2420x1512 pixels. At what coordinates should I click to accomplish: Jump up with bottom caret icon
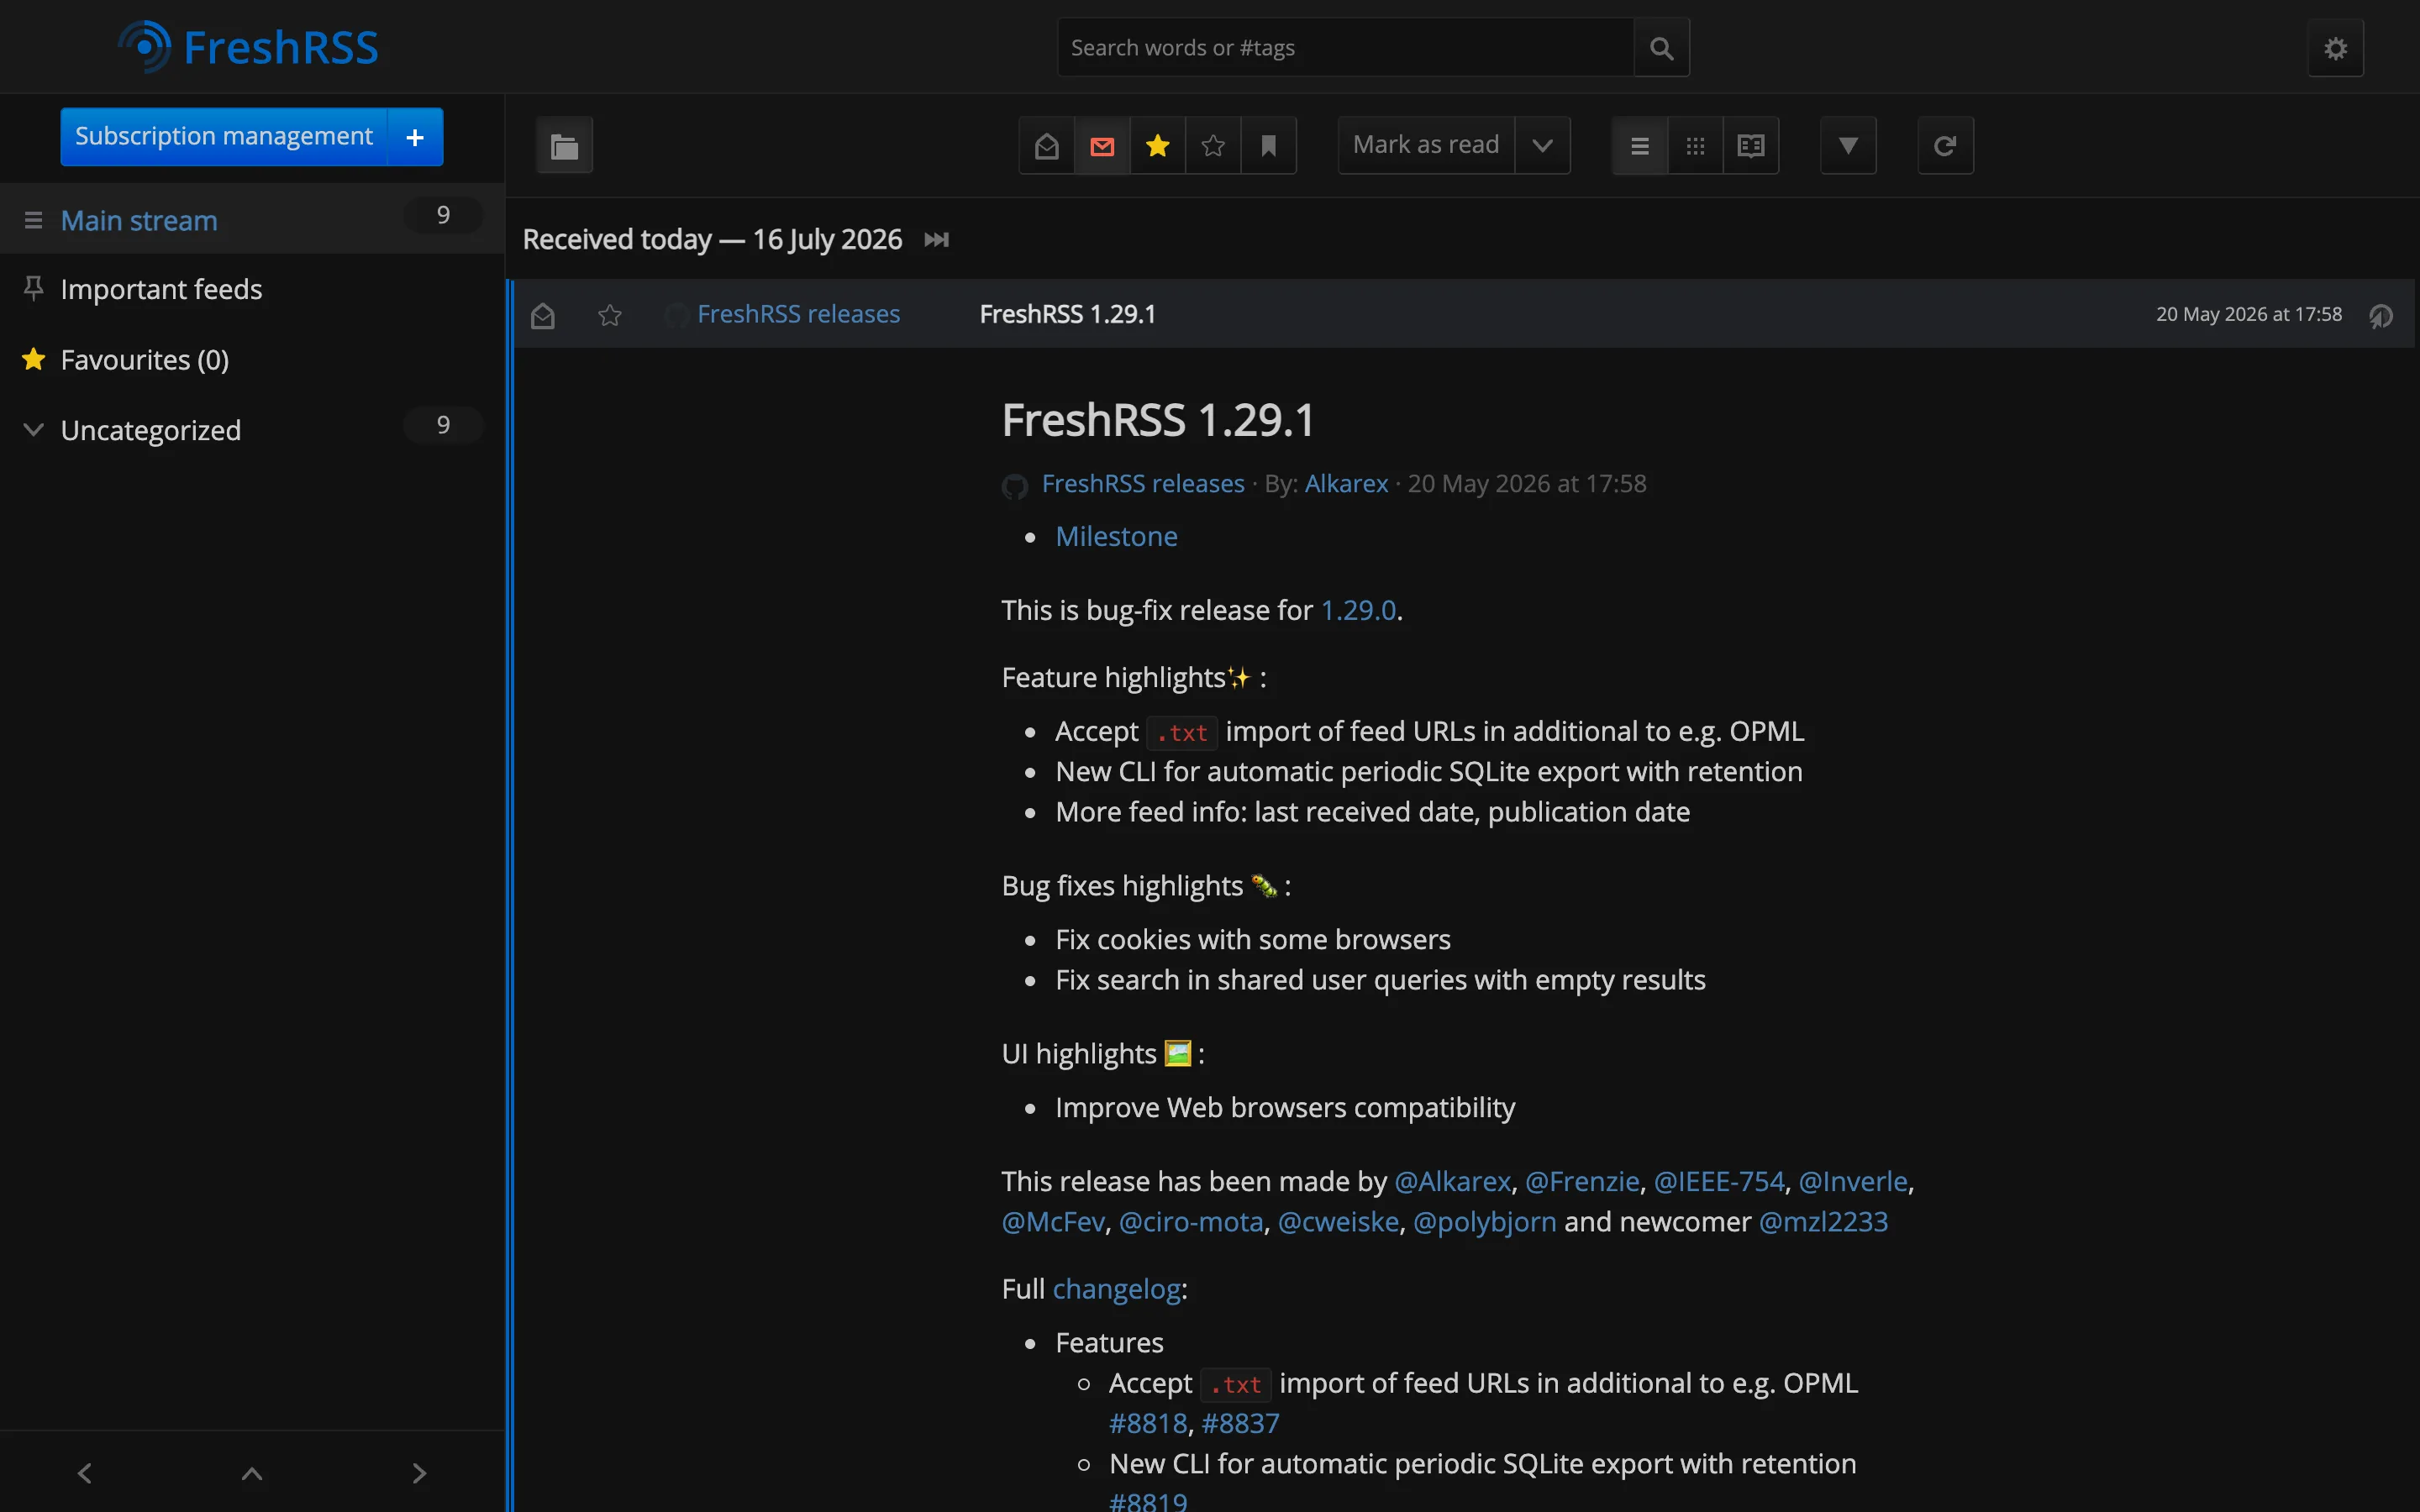pyautogui.click(x=252, y=1473)
